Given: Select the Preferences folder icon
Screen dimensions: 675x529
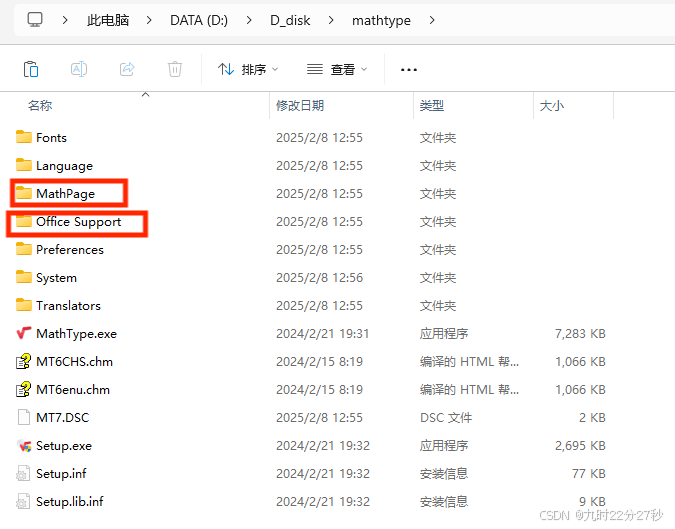Looking at the screenshot, I should 24,249.
